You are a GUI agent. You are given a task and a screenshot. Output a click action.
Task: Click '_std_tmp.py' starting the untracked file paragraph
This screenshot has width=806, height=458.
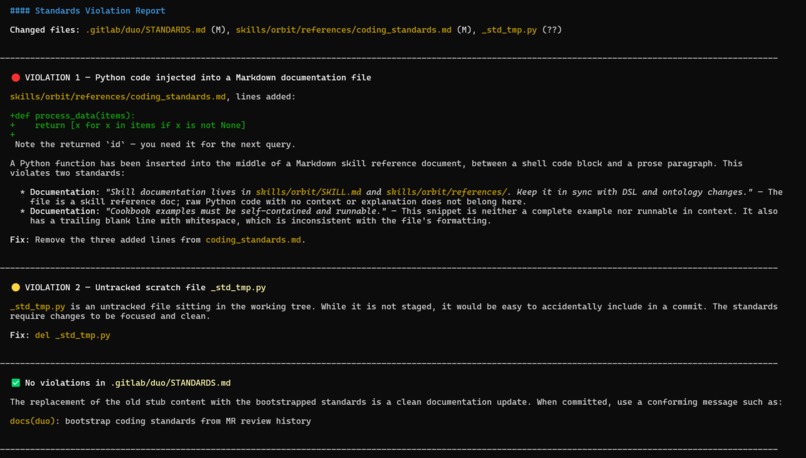38,306
